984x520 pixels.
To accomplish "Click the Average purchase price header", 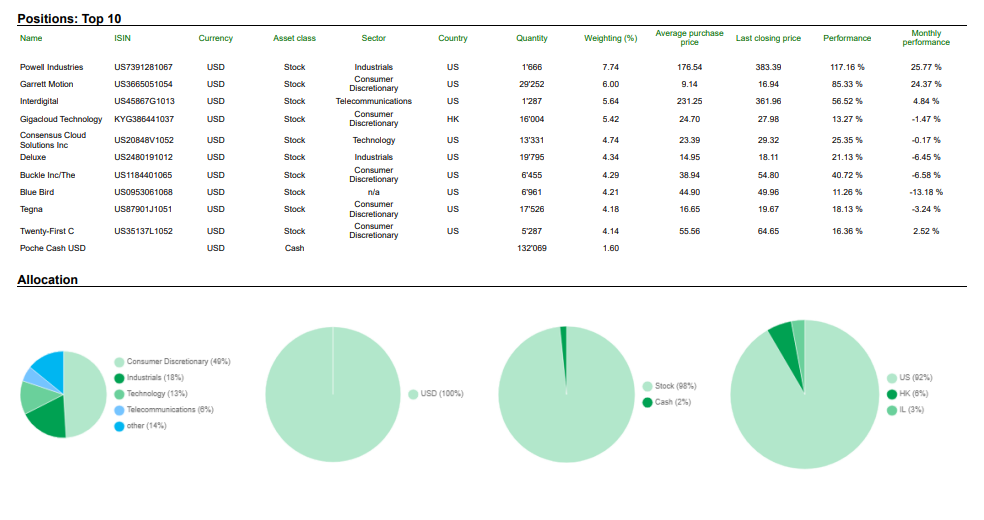I will coord(689,38).
